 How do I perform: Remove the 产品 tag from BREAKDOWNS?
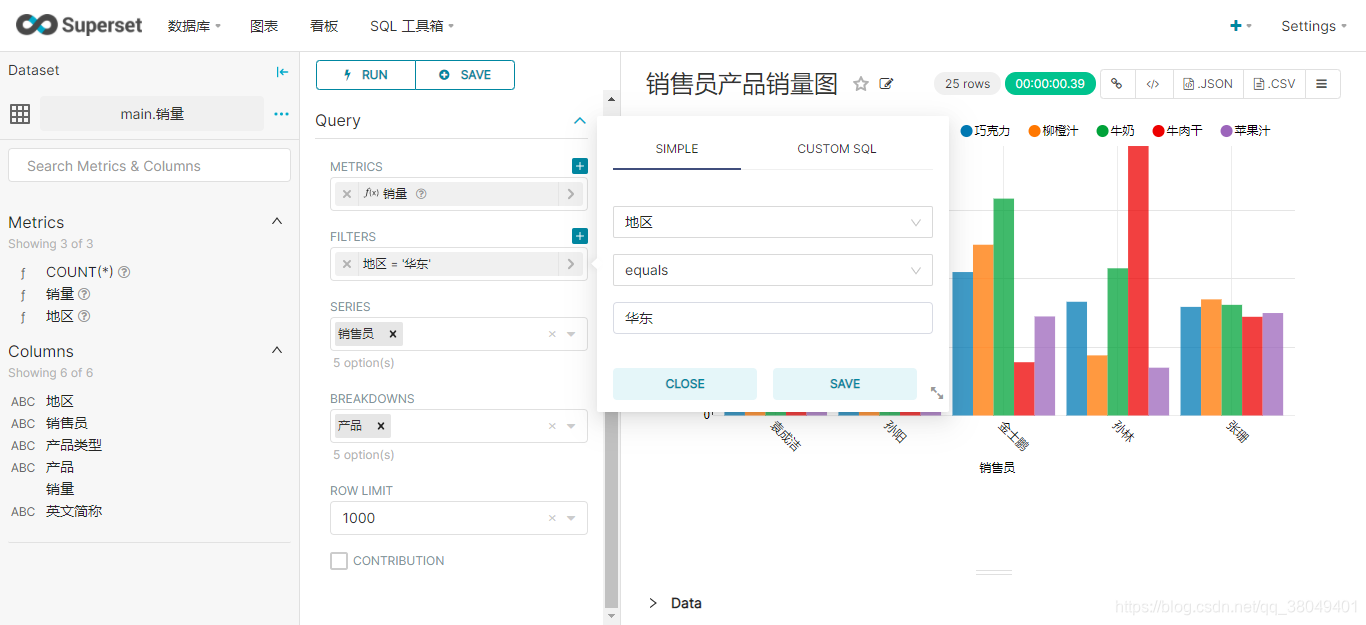380,426
